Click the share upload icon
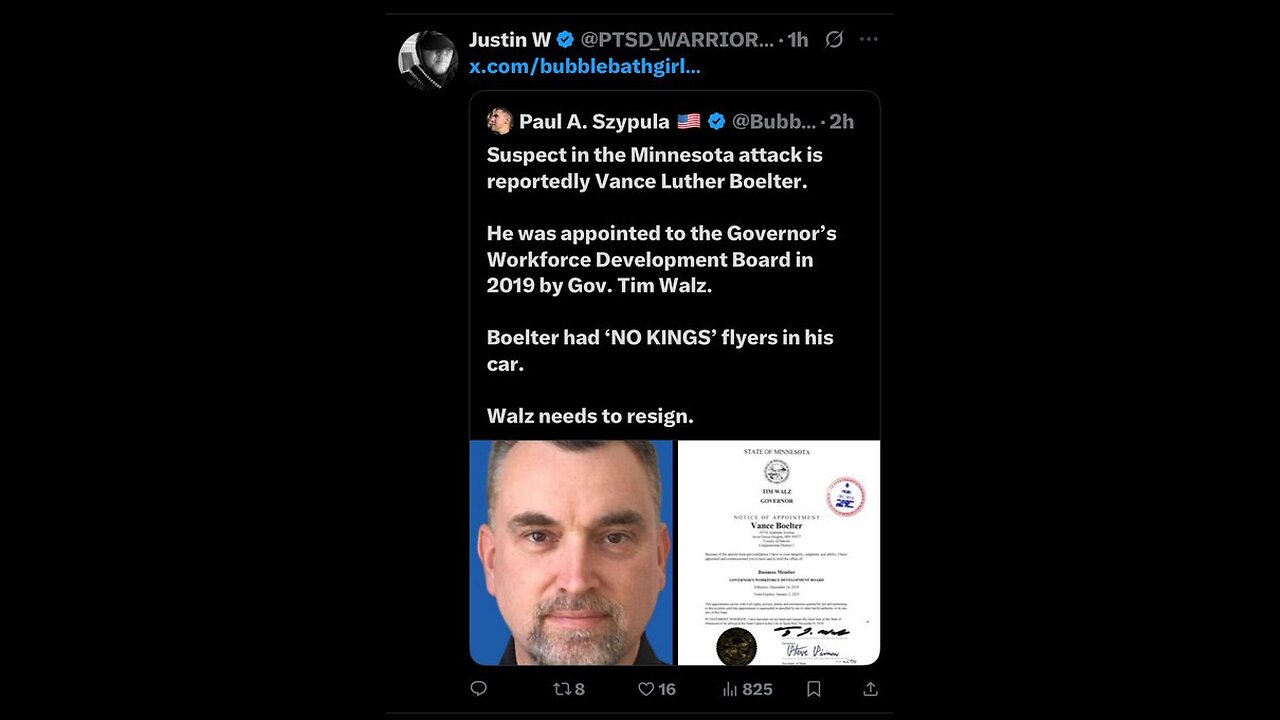 click(870, 689)
